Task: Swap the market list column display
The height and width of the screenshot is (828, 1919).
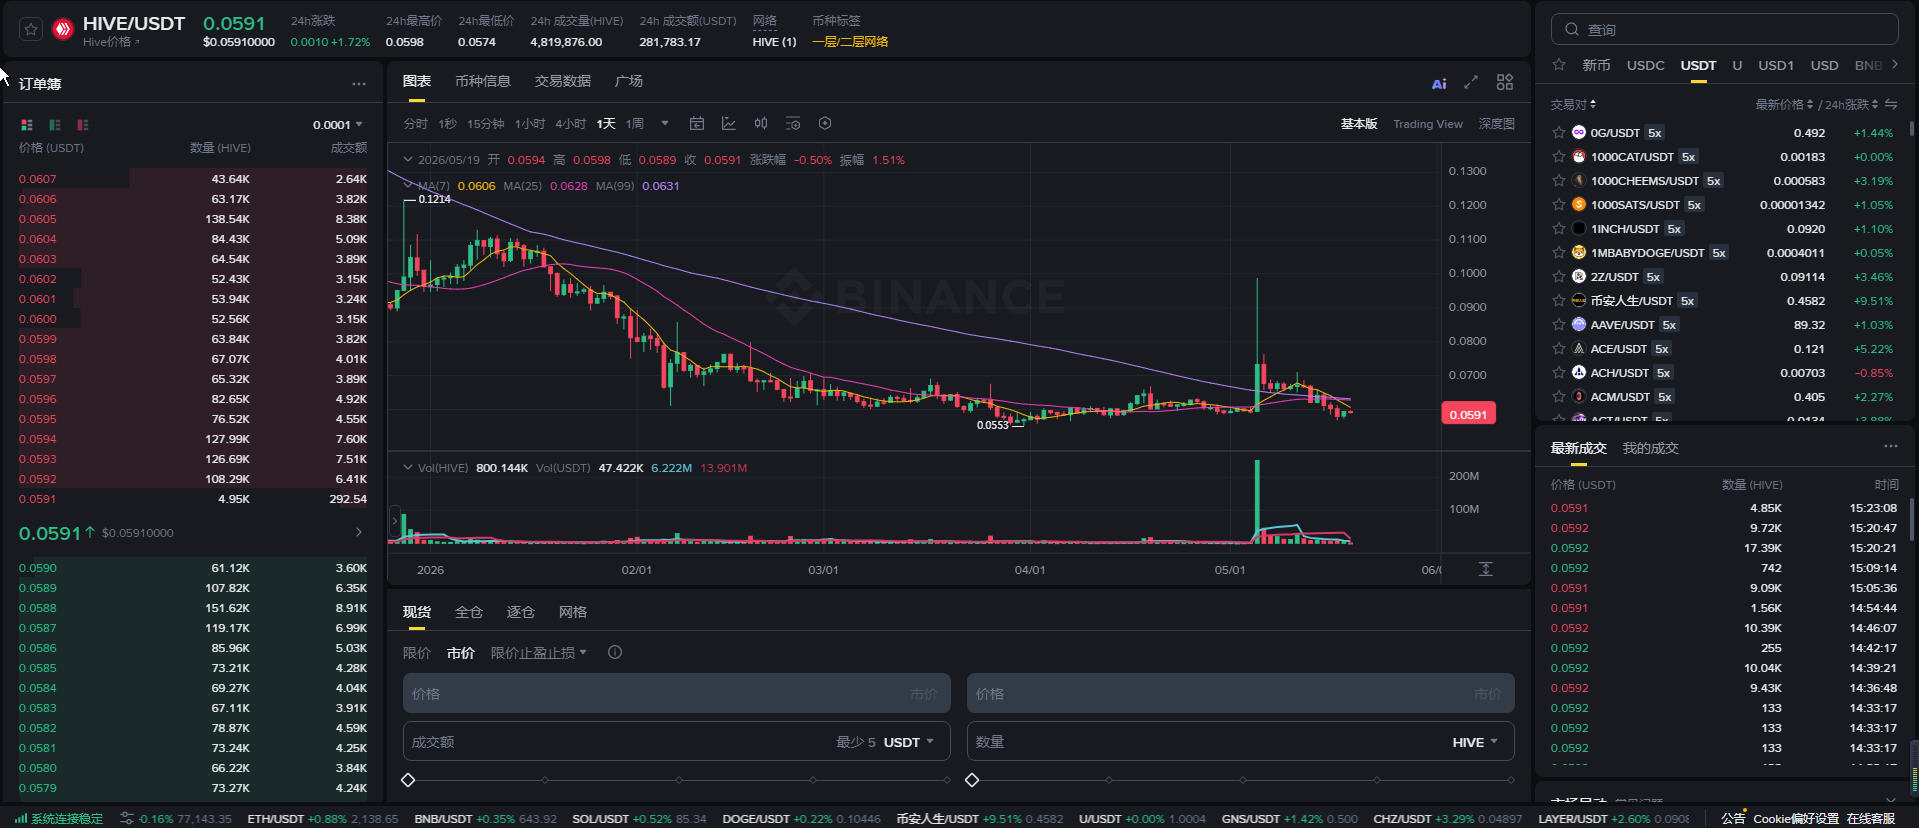Action: [1891, 104]
